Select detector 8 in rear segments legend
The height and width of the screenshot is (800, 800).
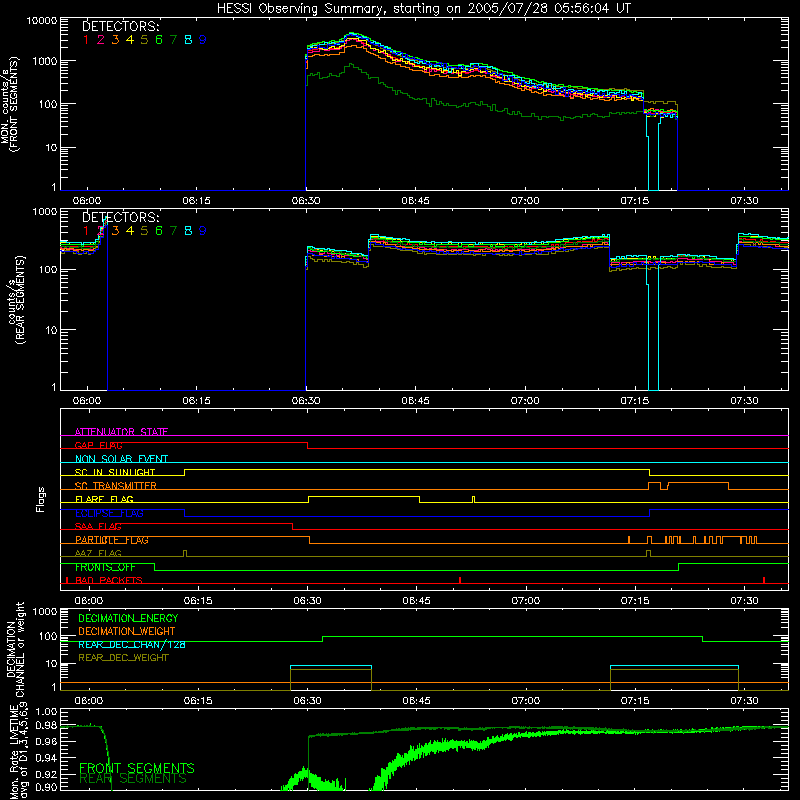pos(188,231)
